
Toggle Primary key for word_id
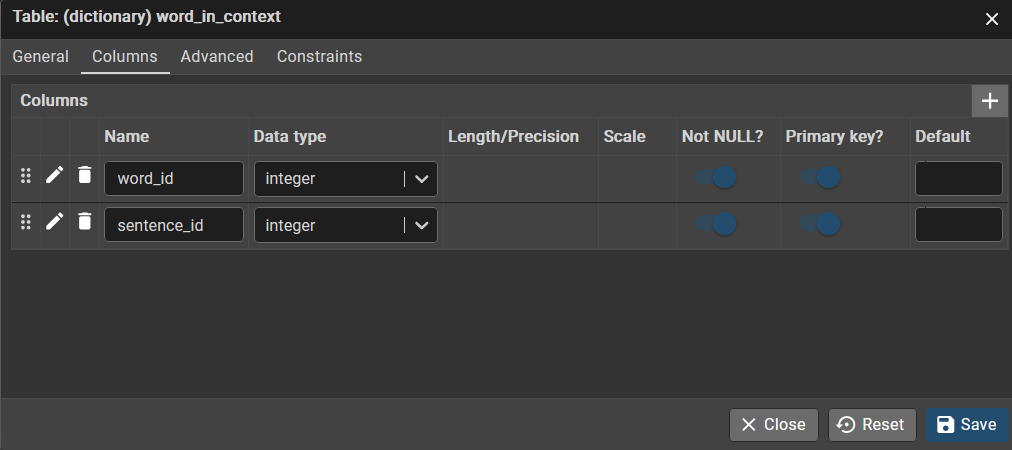click(x=819, y=177)
